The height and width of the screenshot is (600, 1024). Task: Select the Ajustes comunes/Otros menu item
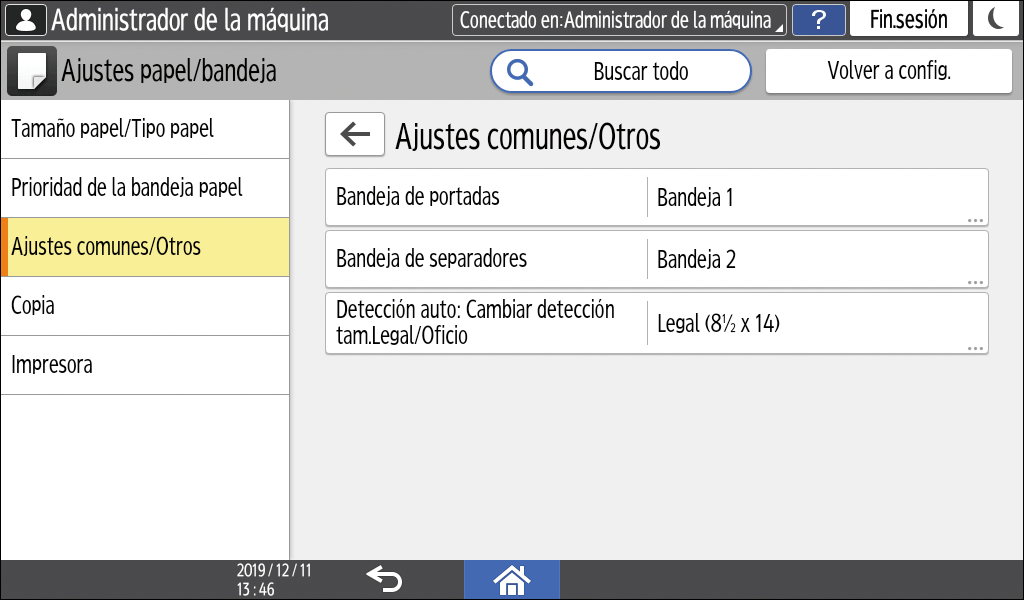click(x=145, y=247)
